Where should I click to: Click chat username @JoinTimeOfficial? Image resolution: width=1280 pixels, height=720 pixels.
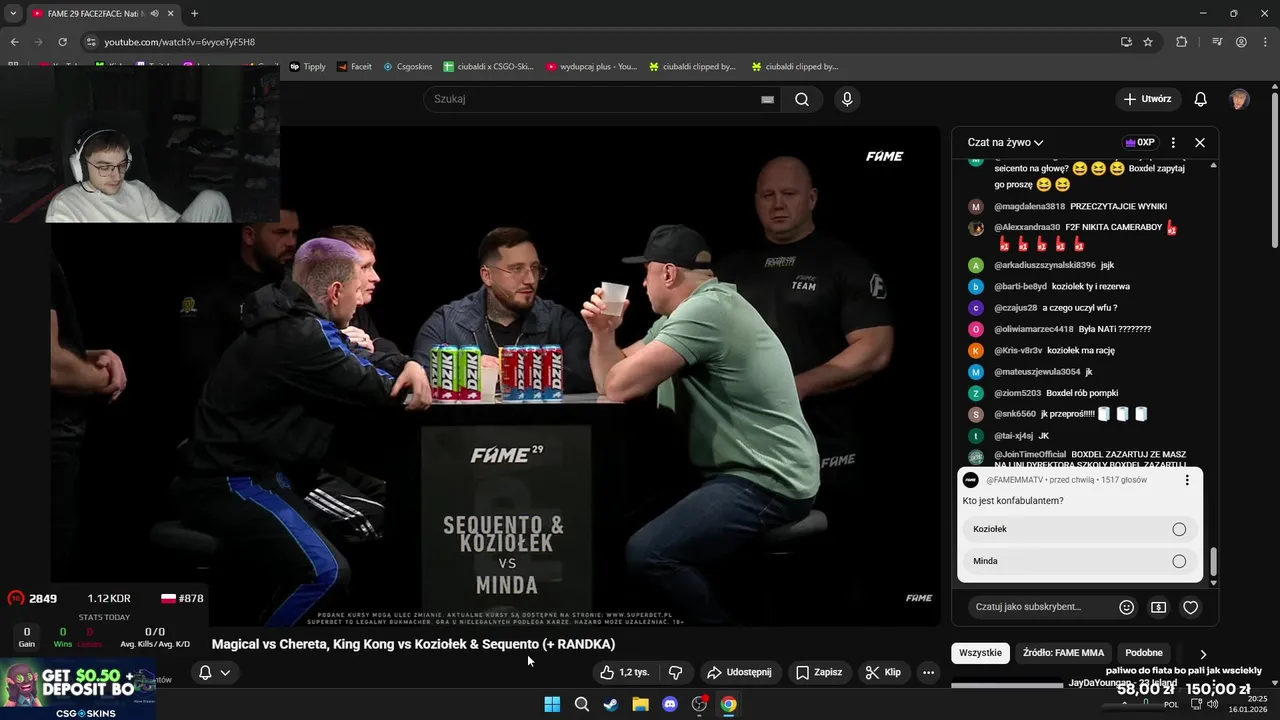point(1030,455)
